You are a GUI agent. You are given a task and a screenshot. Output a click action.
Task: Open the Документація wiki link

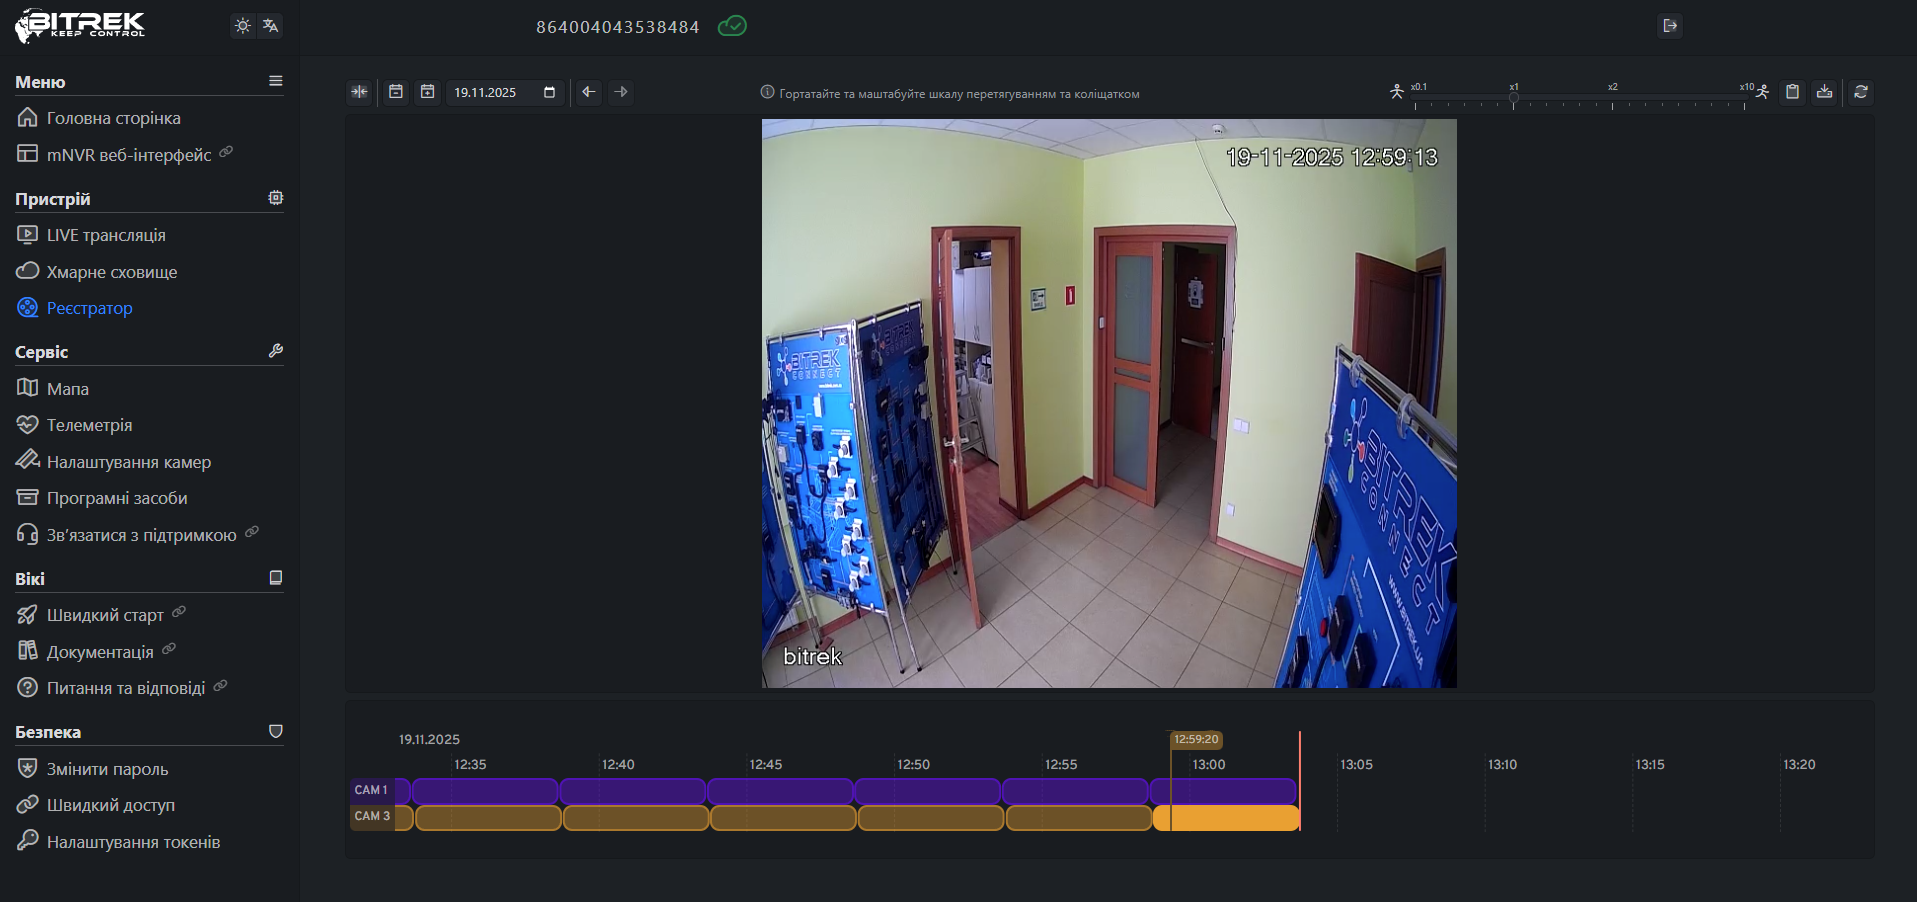click(x=99, y=652)
